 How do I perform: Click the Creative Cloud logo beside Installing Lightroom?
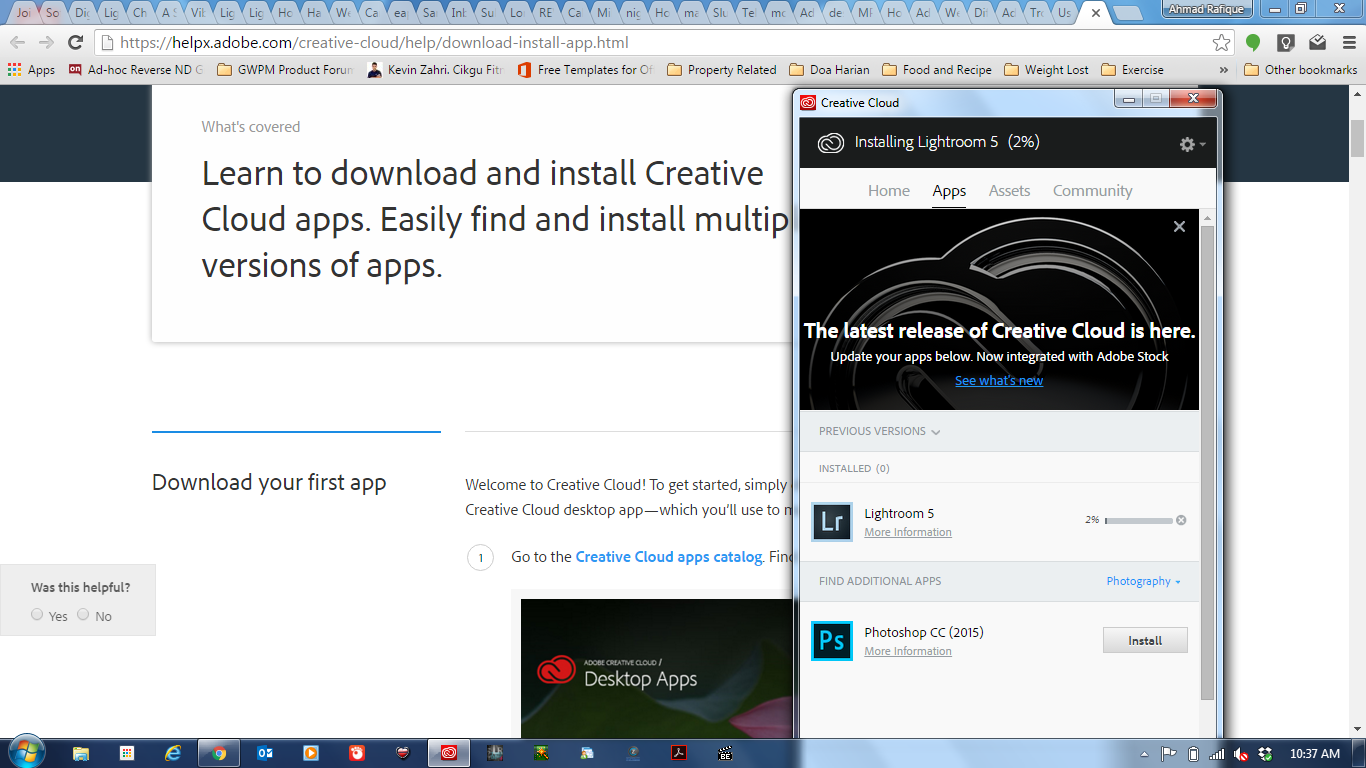(x=831, y=143)
